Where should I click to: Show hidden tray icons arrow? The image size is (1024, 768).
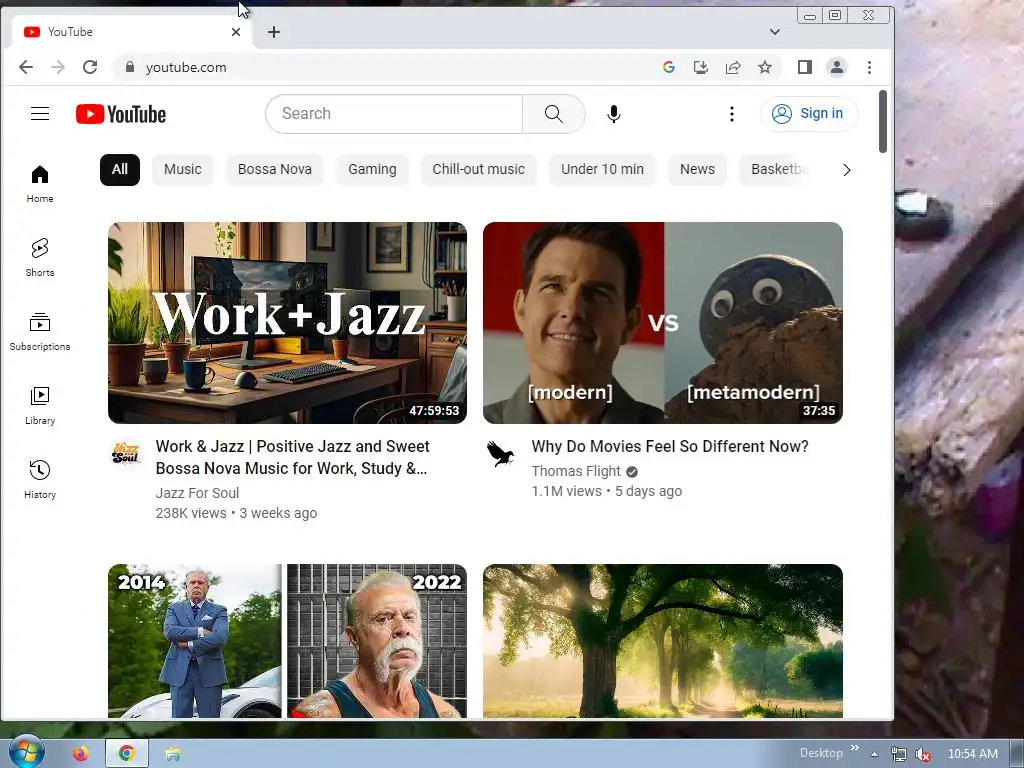tap(874, 754)
